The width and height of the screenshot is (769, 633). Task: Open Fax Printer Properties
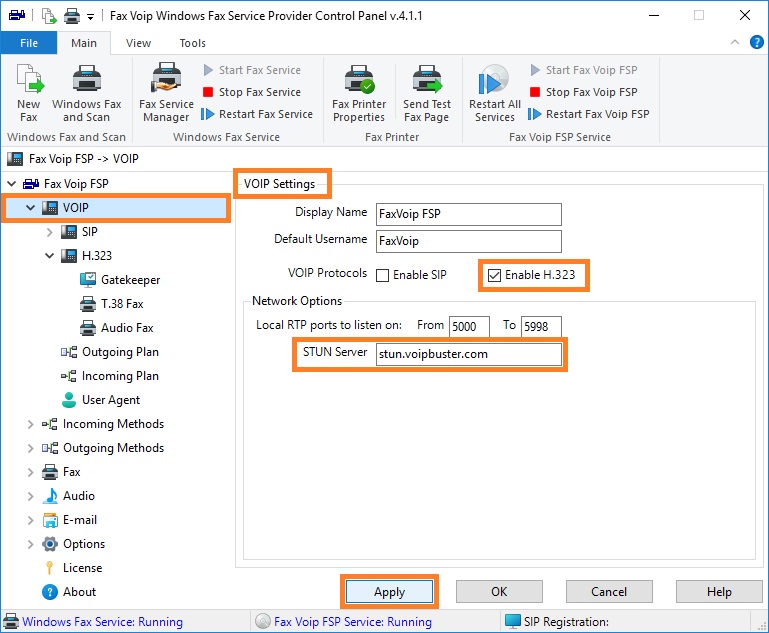point(359,93)
